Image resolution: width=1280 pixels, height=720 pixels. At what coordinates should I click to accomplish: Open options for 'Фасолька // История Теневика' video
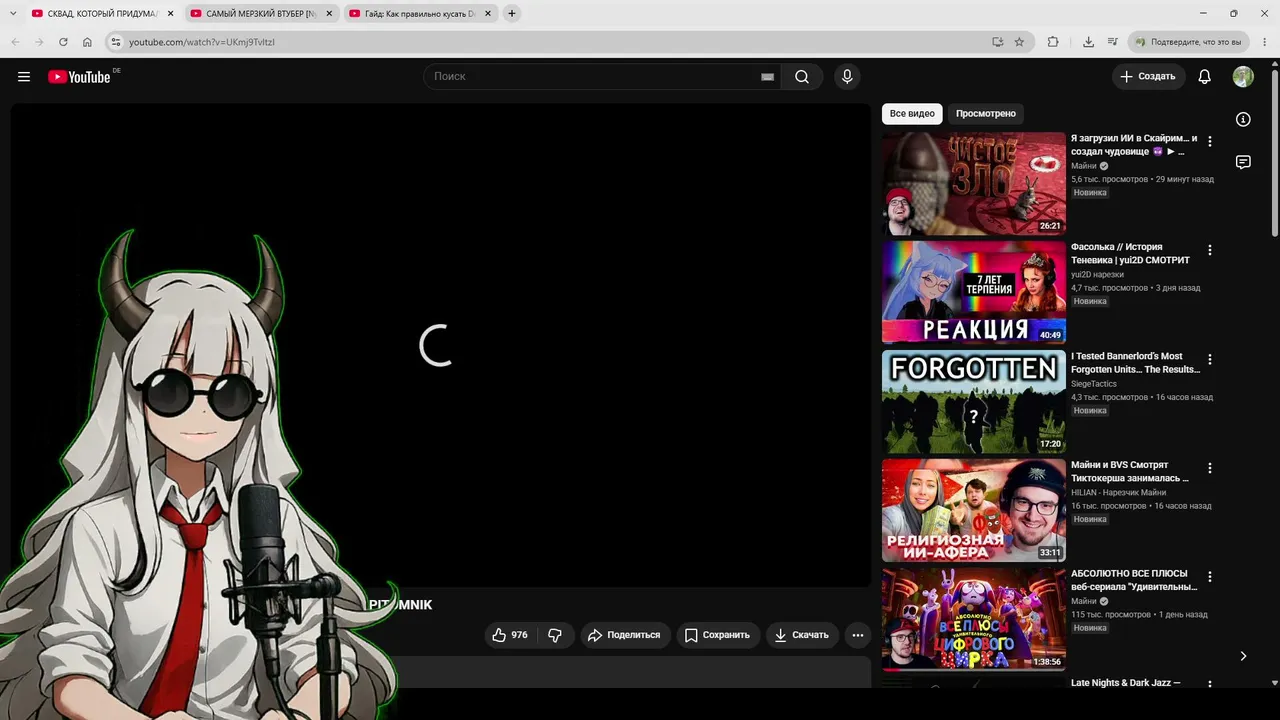pyautogui.click(x=1210, y=250)
